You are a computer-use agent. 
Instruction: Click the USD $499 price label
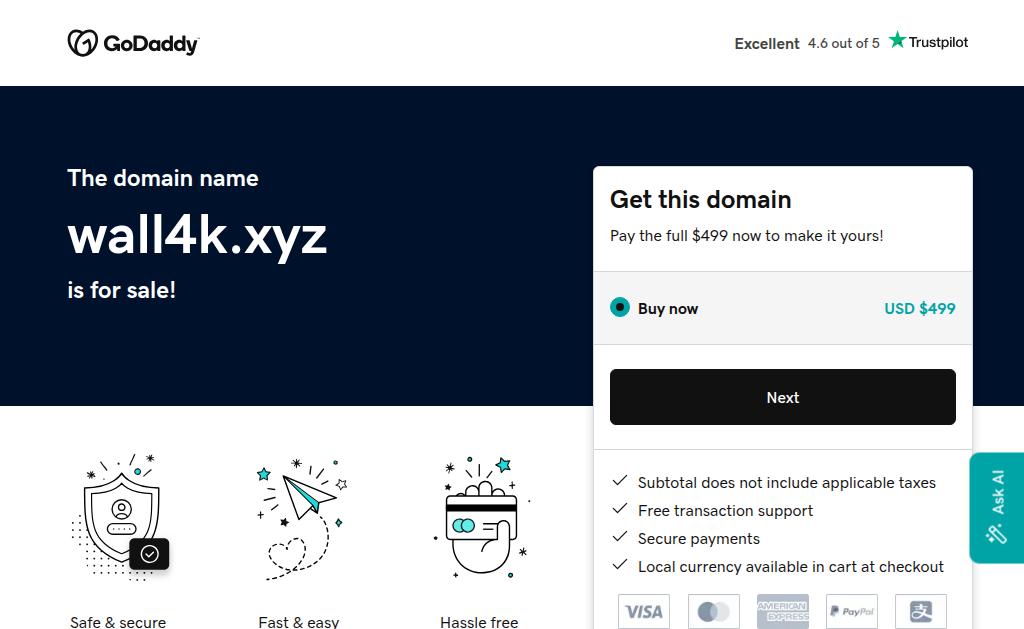(920, 308)
